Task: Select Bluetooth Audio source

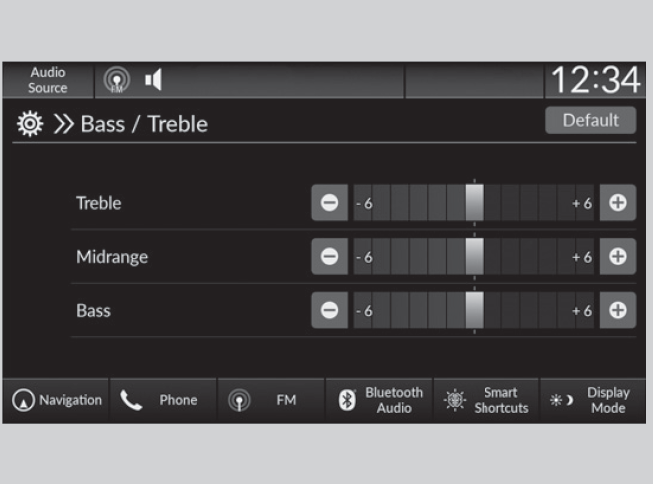Action: click(x=380, y=400)
